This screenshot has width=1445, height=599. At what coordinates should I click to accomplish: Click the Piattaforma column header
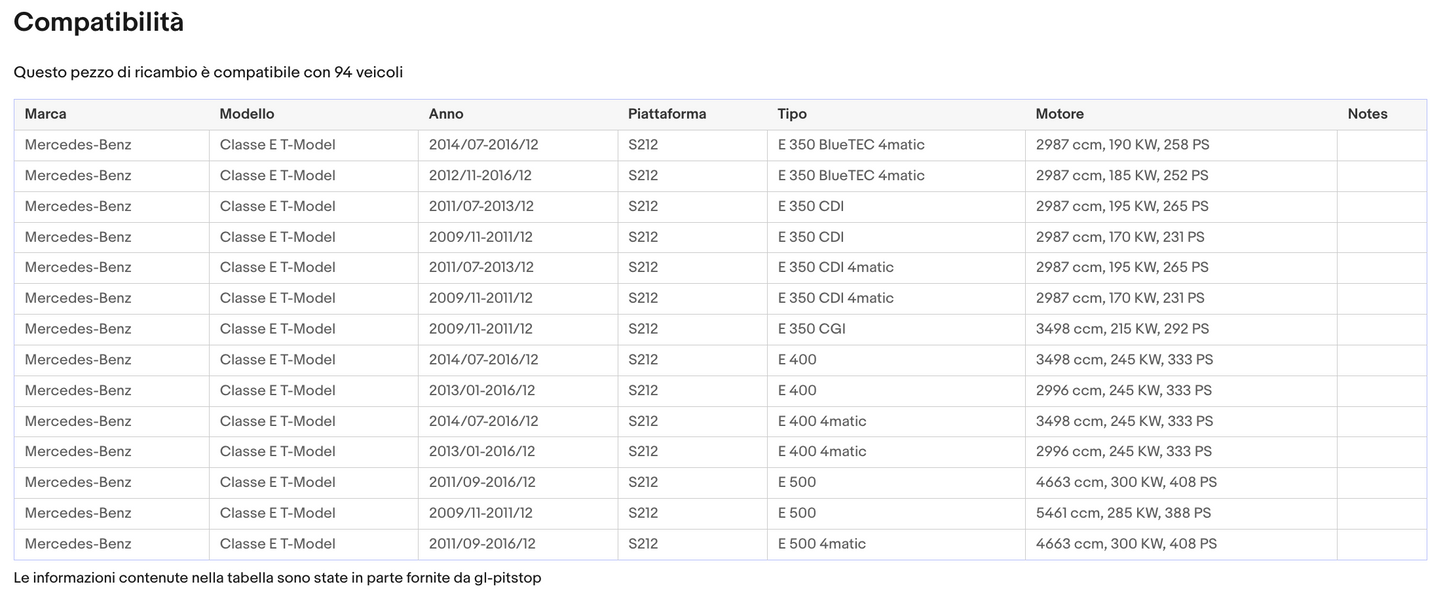tap(667, 114)
